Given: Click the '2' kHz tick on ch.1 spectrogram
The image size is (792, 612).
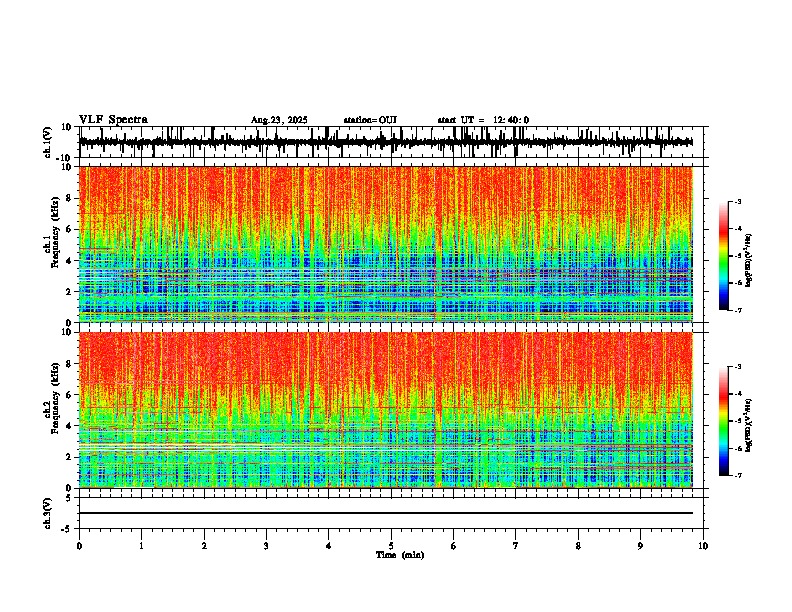Looking at the screenshot, I should [x=70, y=292].
